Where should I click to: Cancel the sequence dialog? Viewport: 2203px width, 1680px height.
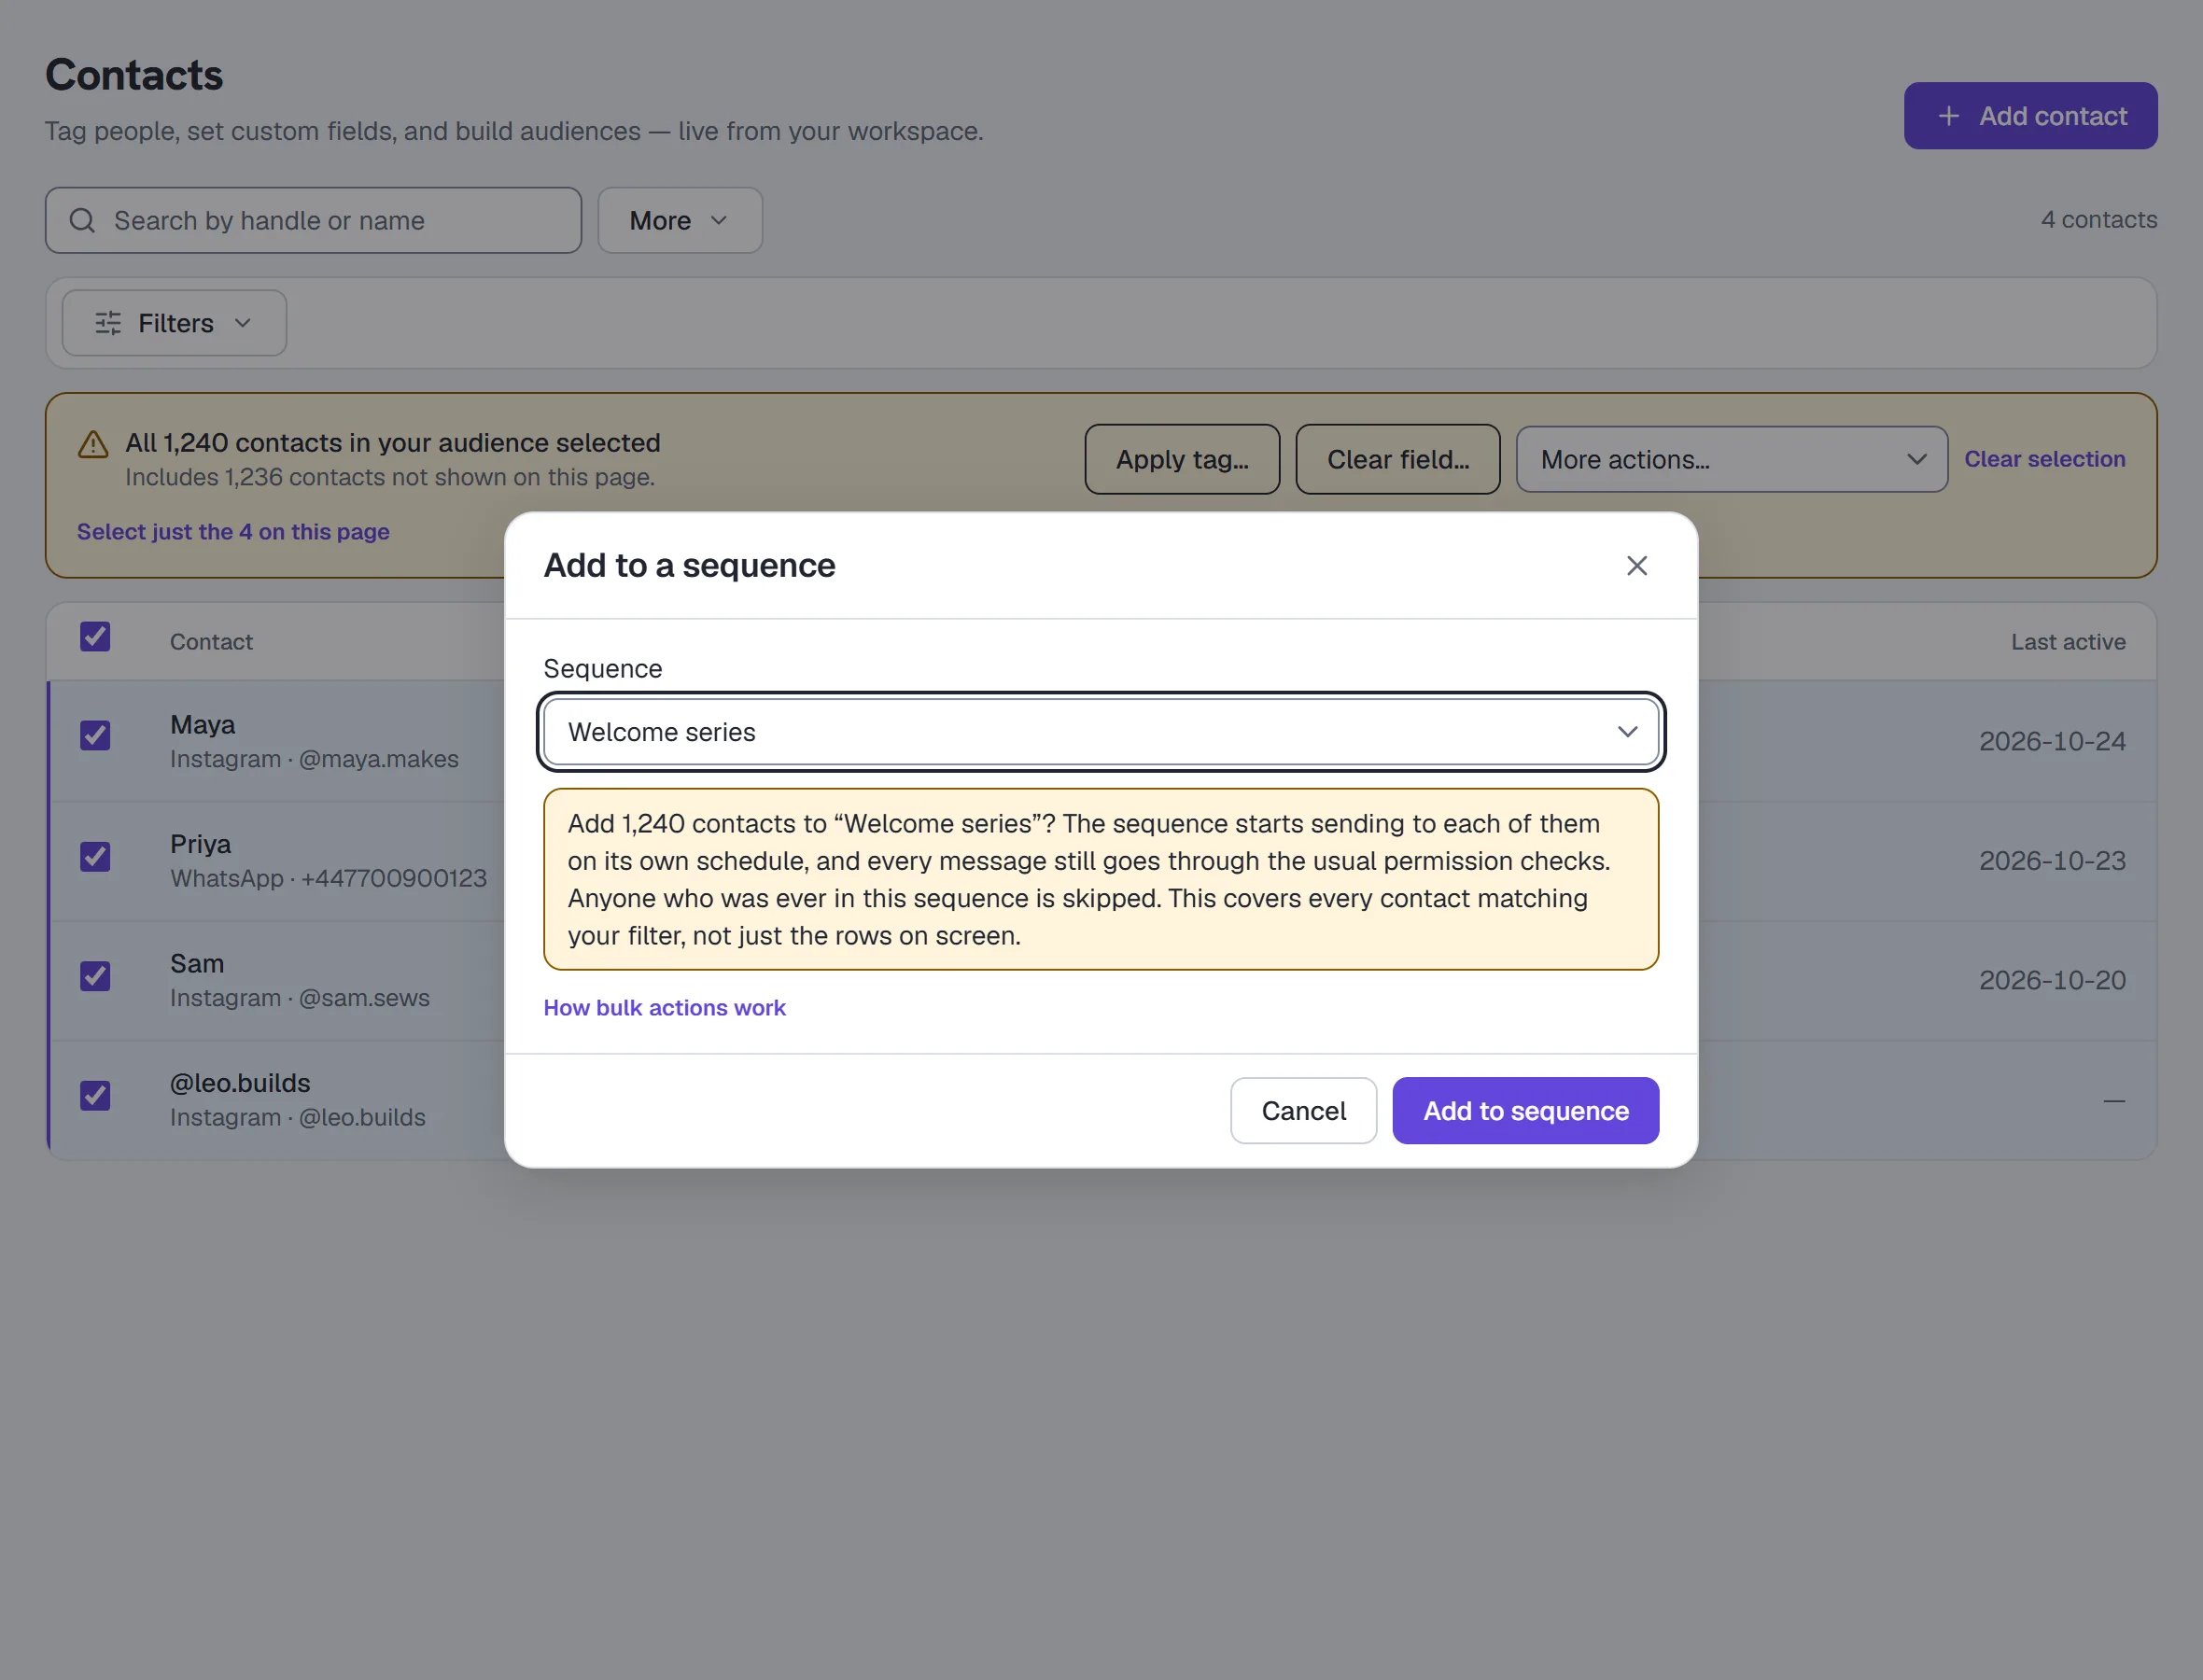click(1303, 1110)
